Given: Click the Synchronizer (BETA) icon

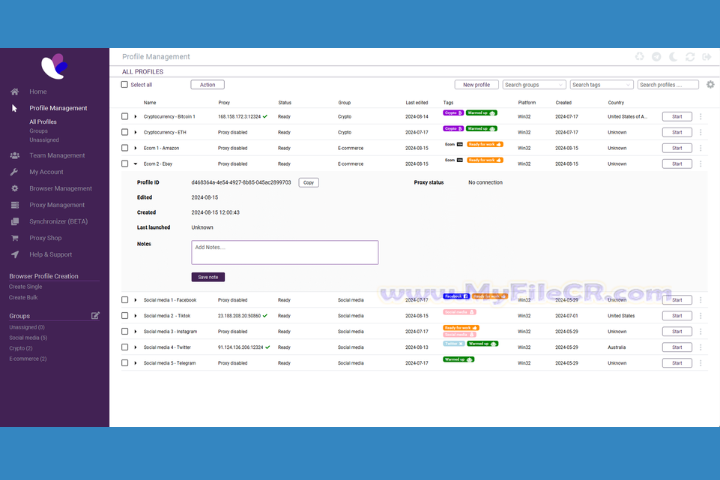Looking at the screenshot, I should [15, 221].
